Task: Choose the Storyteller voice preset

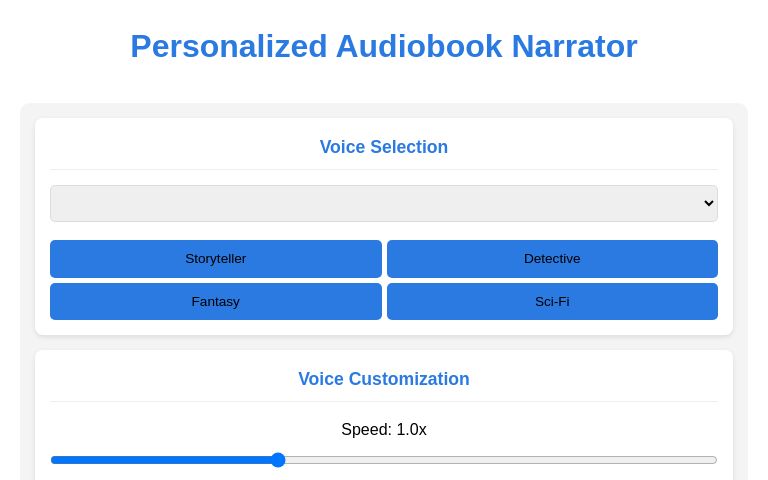Action: click(x=216, y=259)
